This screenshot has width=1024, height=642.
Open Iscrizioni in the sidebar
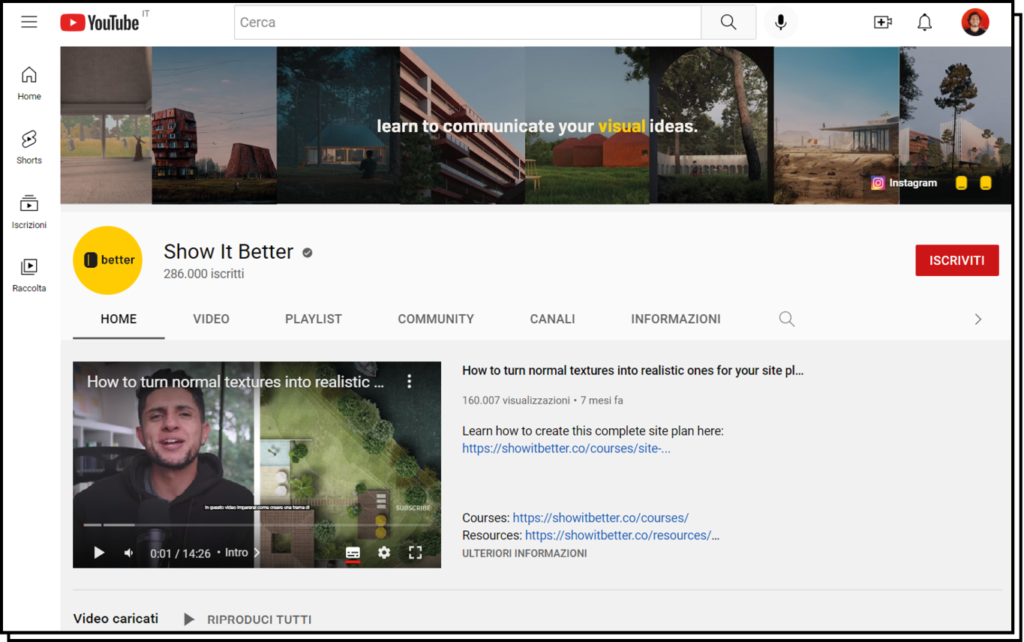point(29,210)
